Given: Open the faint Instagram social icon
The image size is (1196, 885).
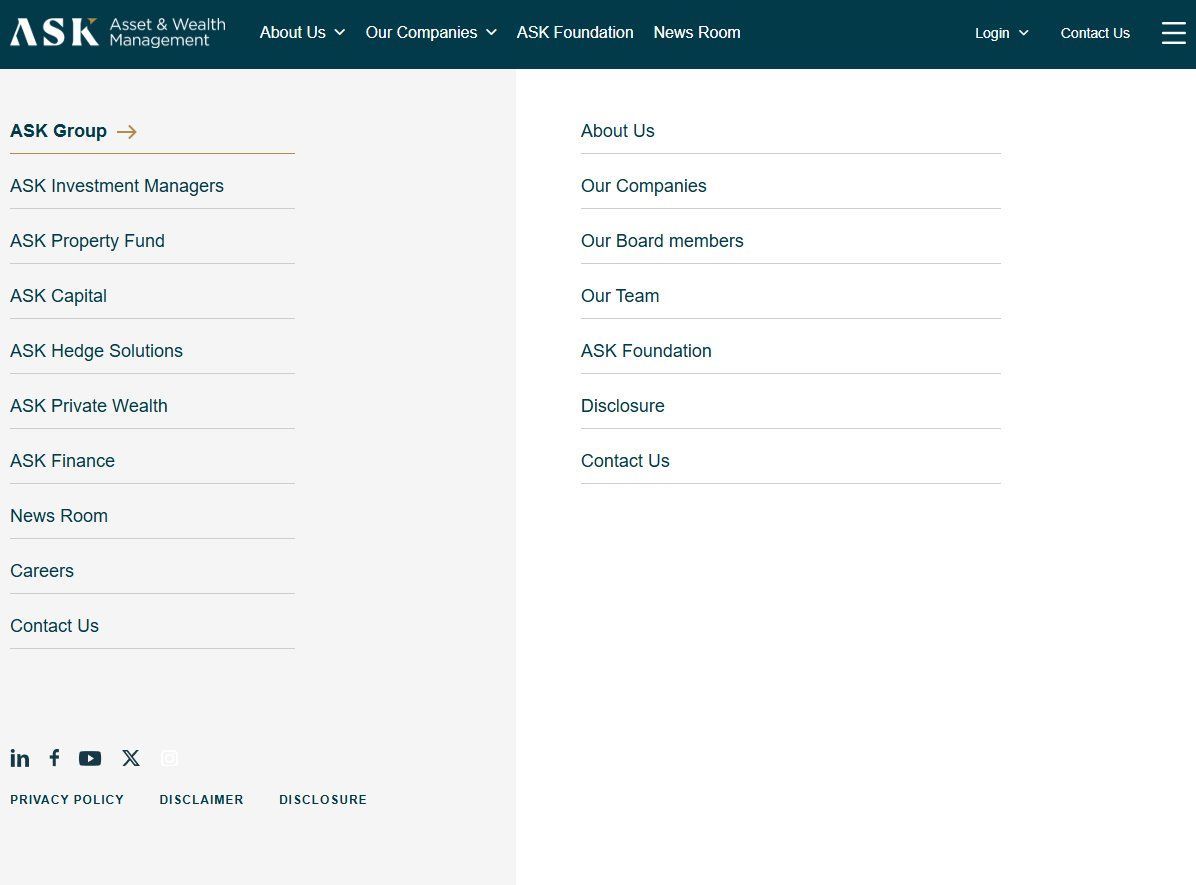Looking at the screenshot, I should pos(169,758).
